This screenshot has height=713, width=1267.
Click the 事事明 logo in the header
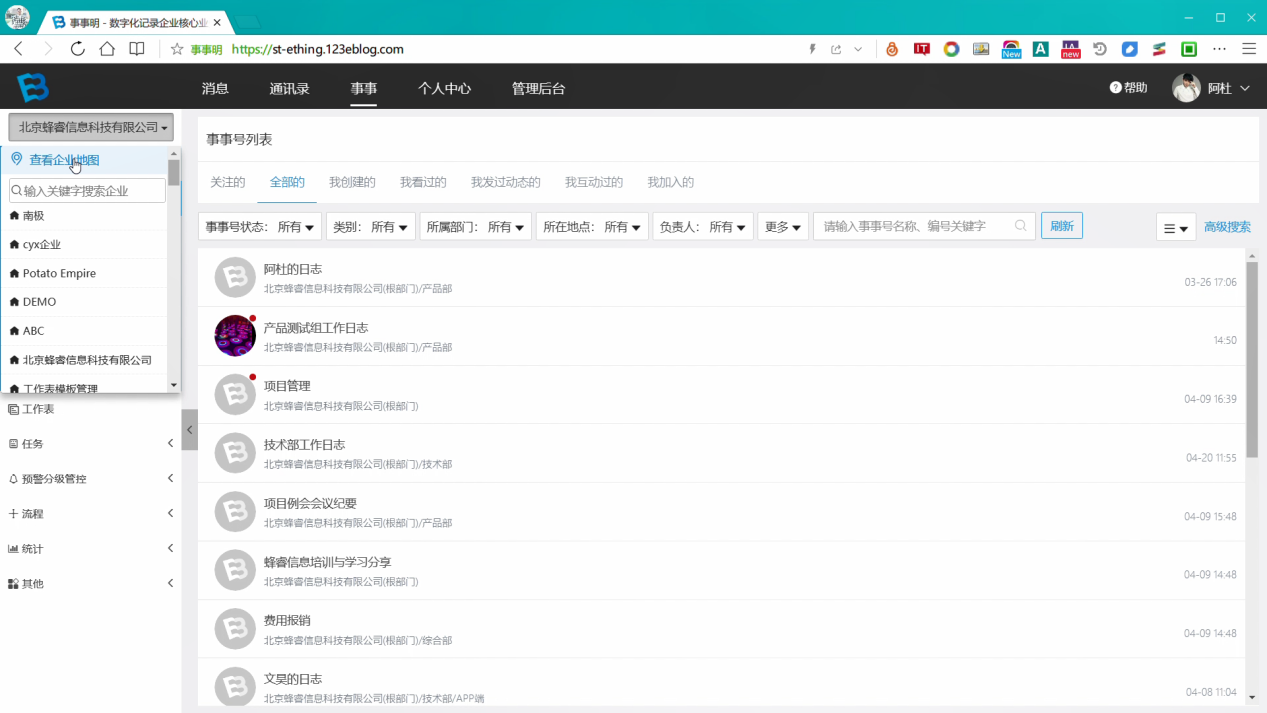point(33,88)
